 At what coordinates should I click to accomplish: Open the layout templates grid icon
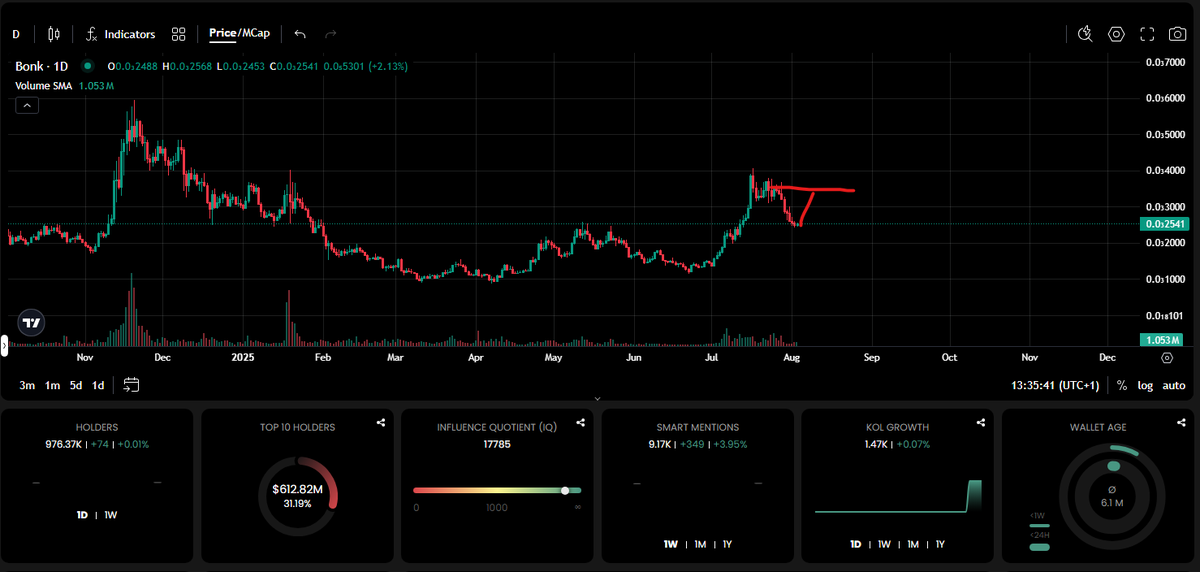click(x=179, y=34)
